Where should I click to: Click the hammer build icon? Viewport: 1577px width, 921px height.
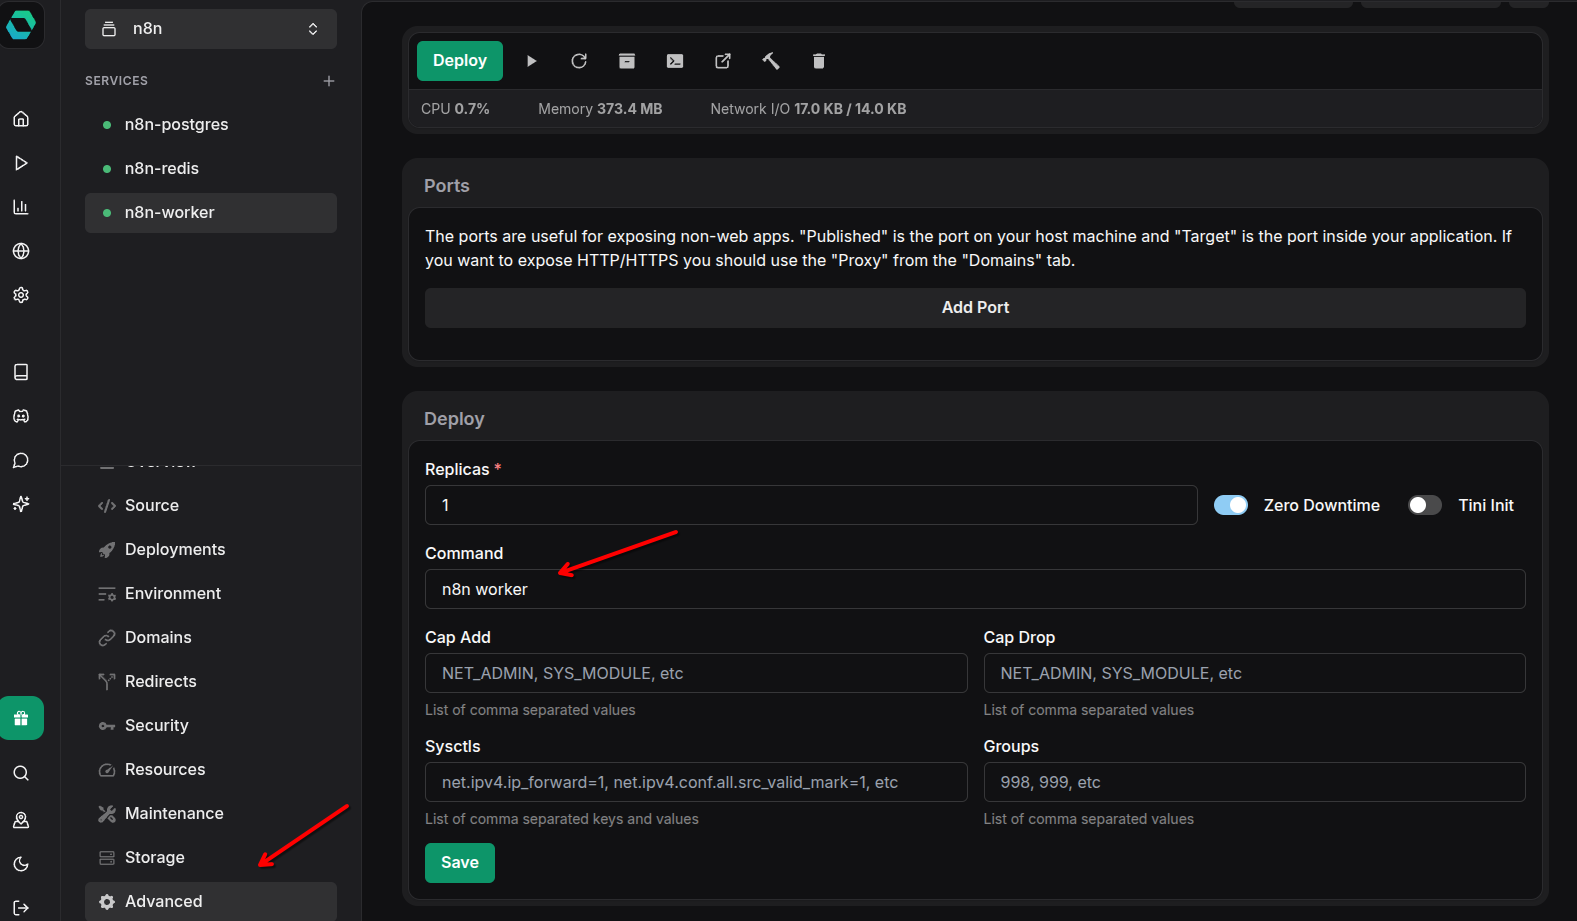click(771, 61)
